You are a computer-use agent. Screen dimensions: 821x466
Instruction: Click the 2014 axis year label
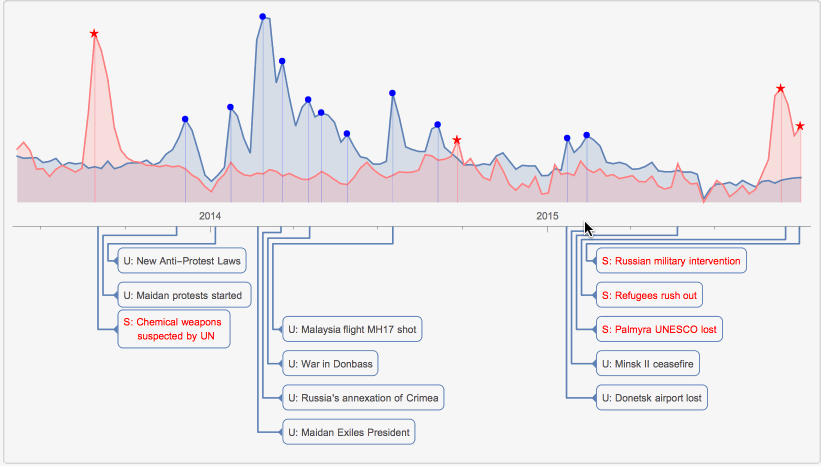210,216
